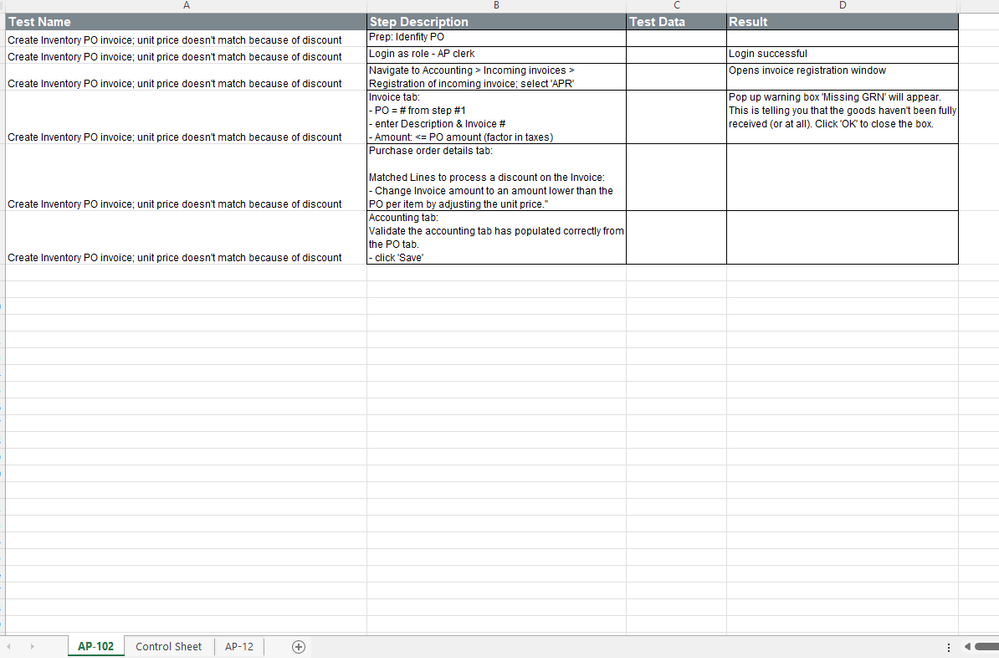999x658 pixels.
Task: Select the AP-102 sheet tab
Action: point(95,647)
